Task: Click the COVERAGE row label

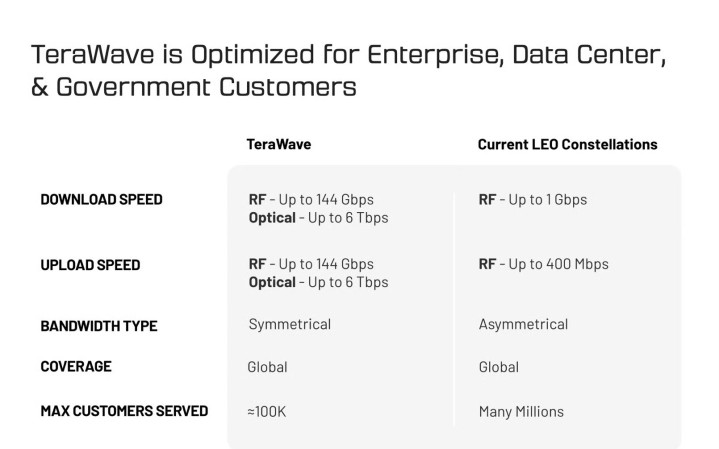Action: point(76,367)
